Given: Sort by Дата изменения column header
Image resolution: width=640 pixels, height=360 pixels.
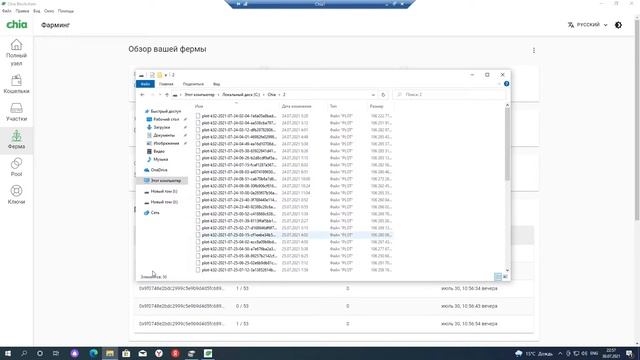Looking at the screenshot, I should [x=296, y=106].
